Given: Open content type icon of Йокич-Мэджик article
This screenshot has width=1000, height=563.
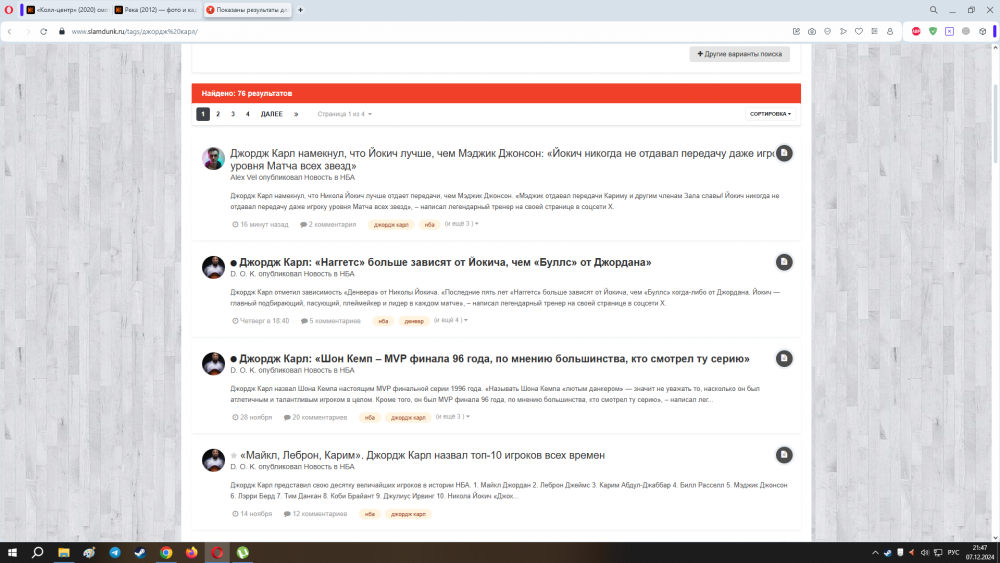Looking at the screenshot, I should point(784,153).
